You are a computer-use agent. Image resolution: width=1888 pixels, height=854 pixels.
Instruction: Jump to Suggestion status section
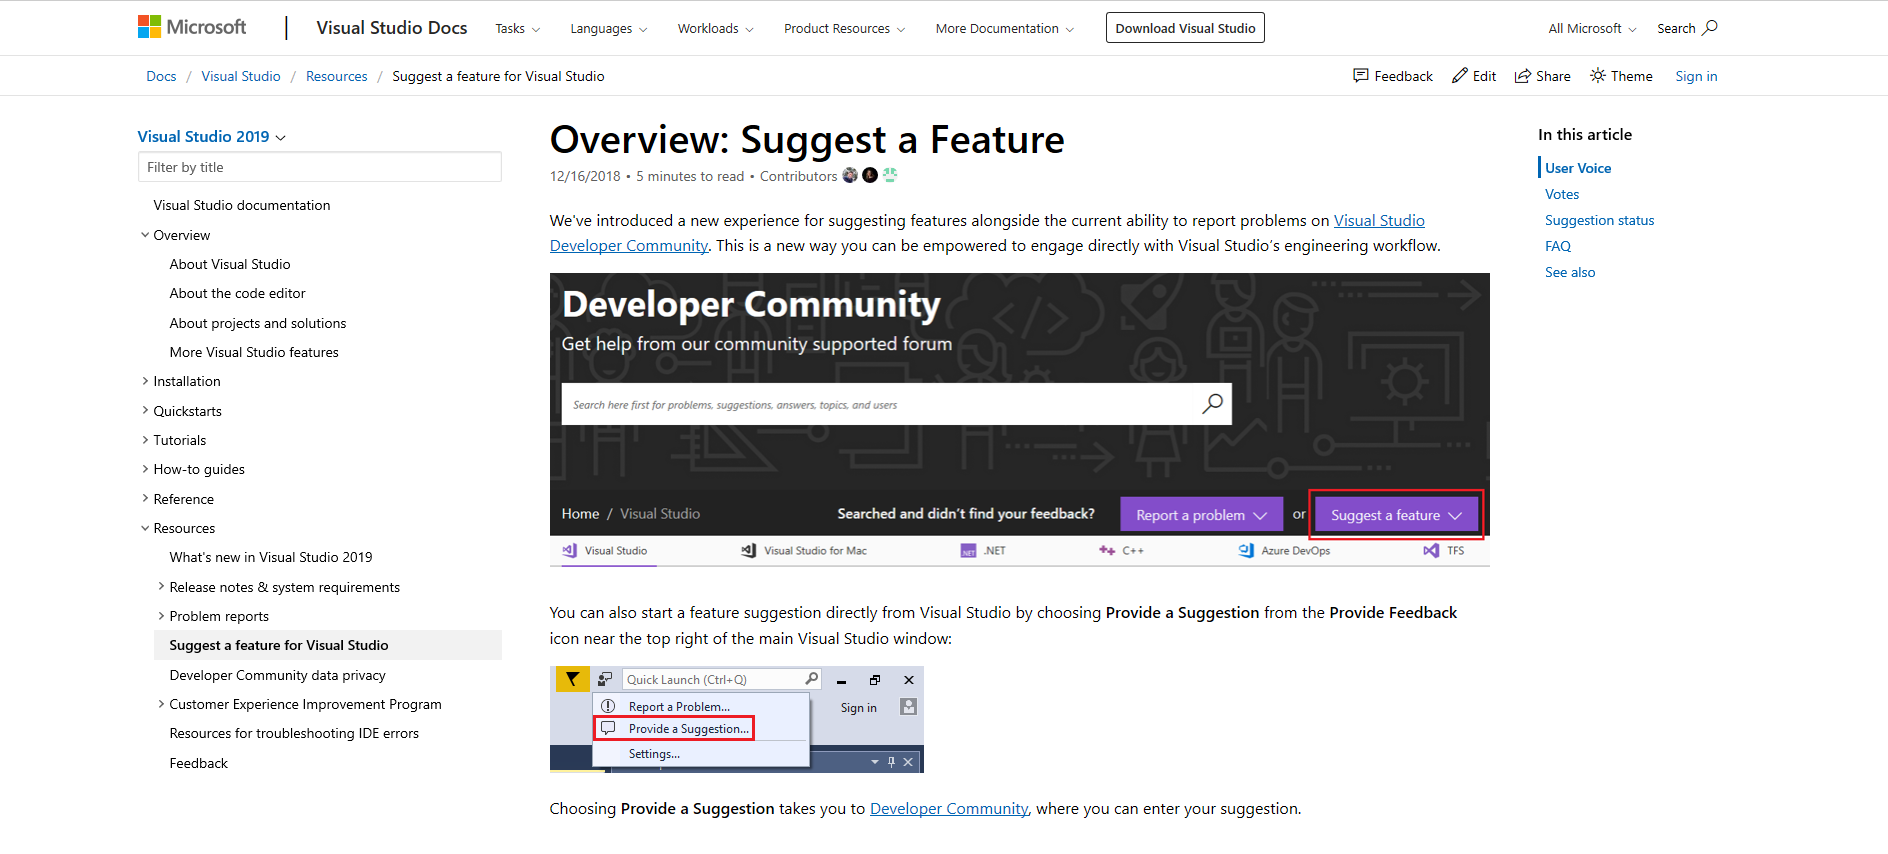coord(1599,220)
